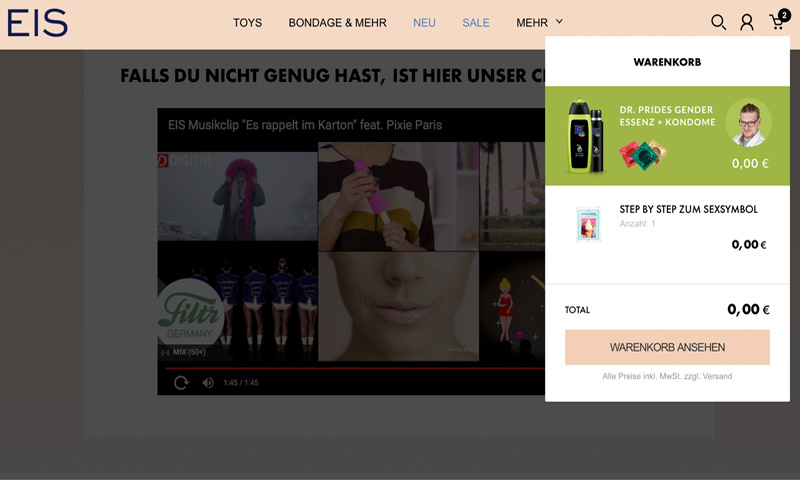Viewport: 800px width, 480px height.
Task: Click the shopping cart icon
Action: (776, 23)
